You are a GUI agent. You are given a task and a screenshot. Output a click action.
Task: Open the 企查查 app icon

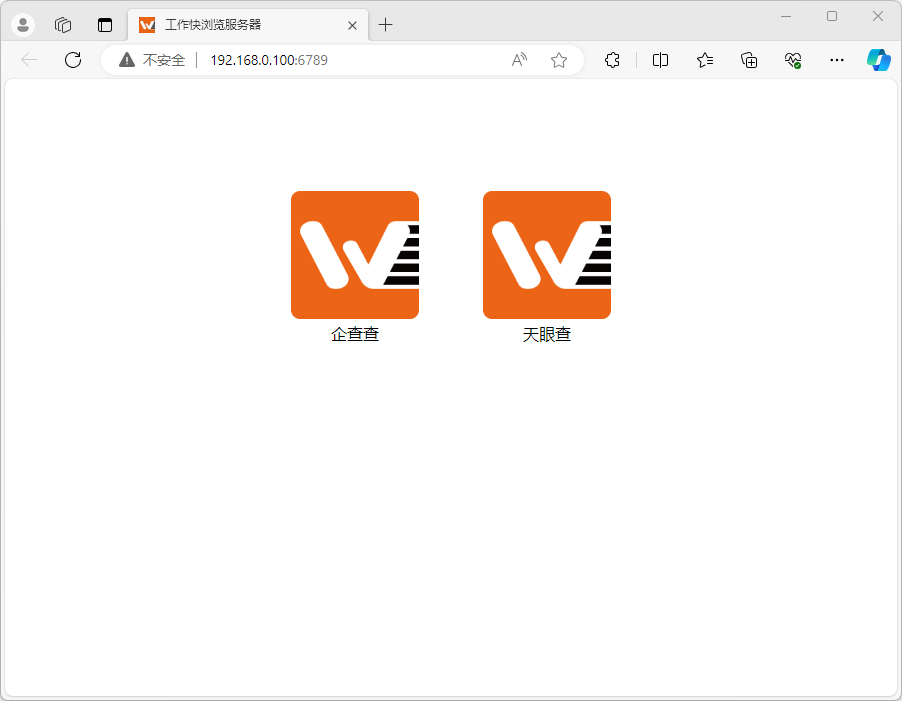pos(355,255)
